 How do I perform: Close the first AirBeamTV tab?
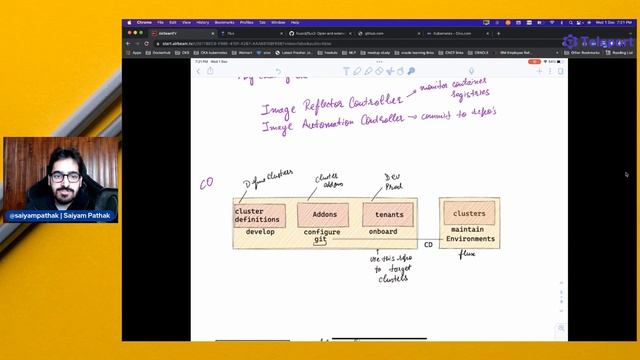click(x=213, y=33)
